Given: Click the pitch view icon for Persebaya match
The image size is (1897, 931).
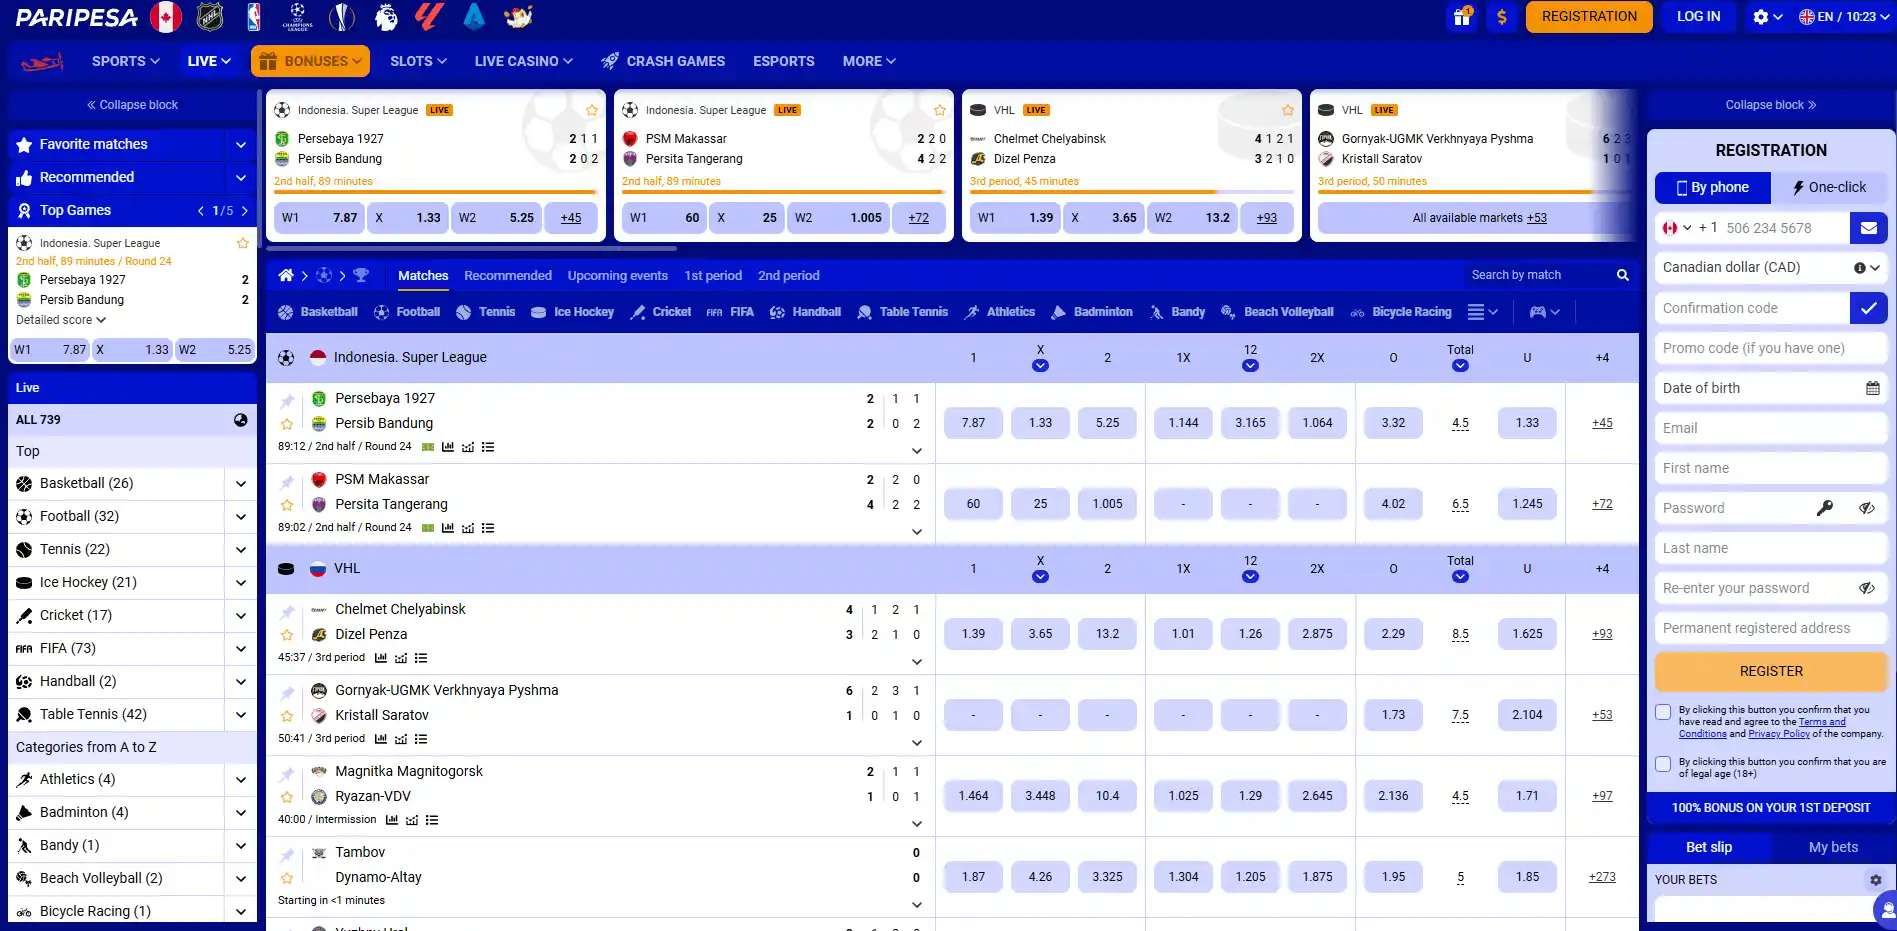Looking at the screenshot, I should coord(428,447).
